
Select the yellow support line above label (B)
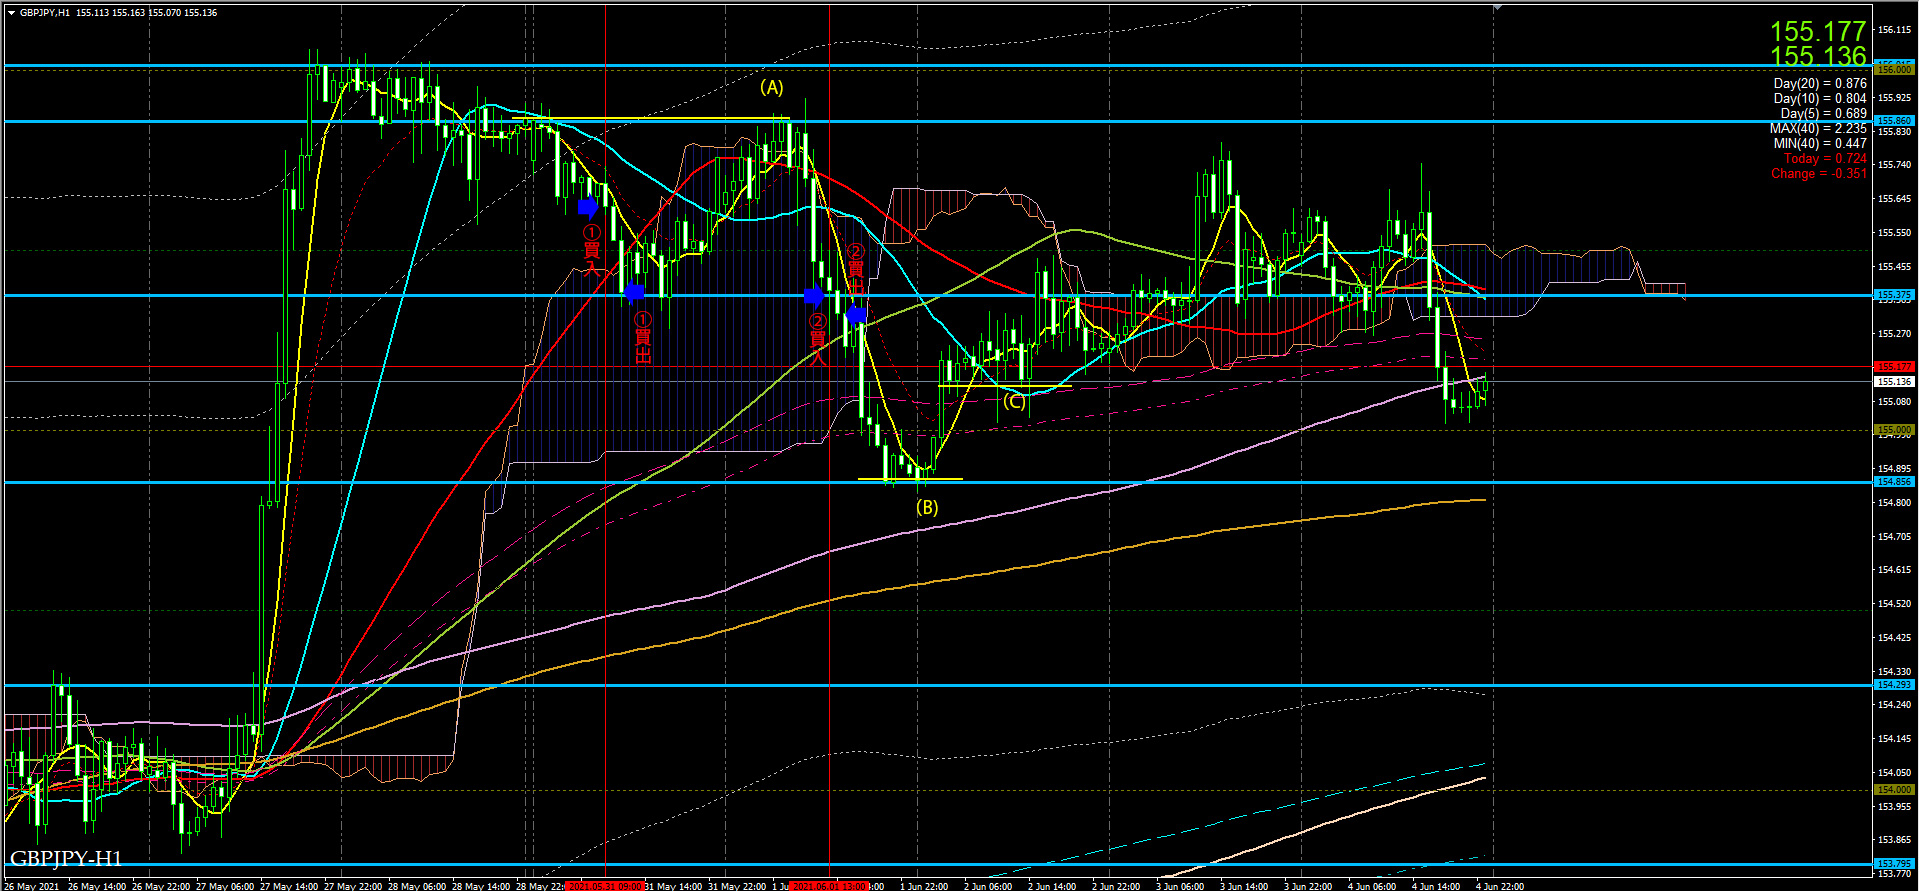[910, 479]
